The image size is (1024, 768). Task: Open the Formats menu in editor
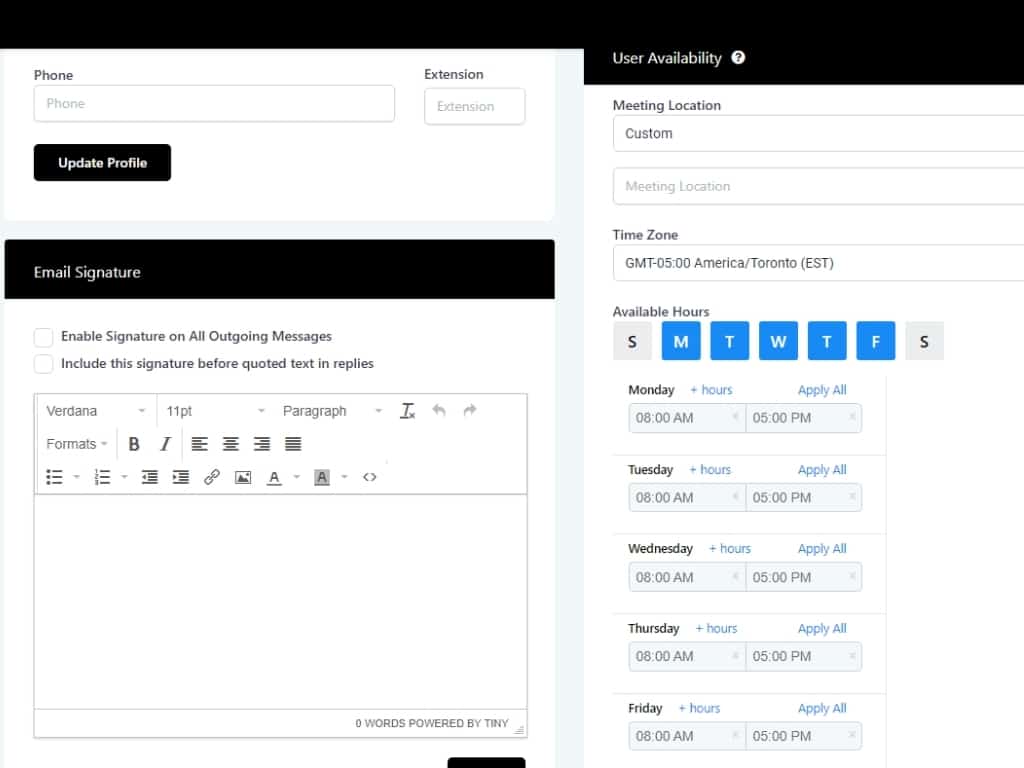[76, 444]
